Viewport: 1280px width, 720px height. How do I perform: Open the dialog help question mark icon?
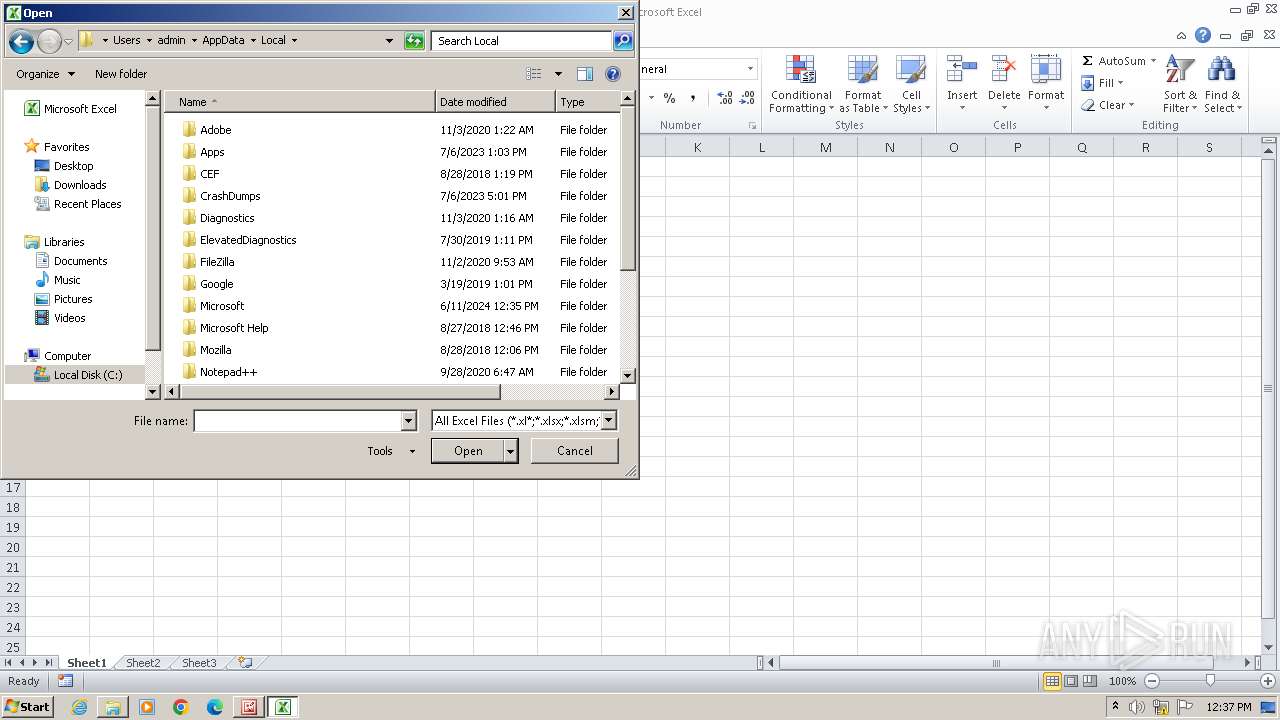click(613, 74)
